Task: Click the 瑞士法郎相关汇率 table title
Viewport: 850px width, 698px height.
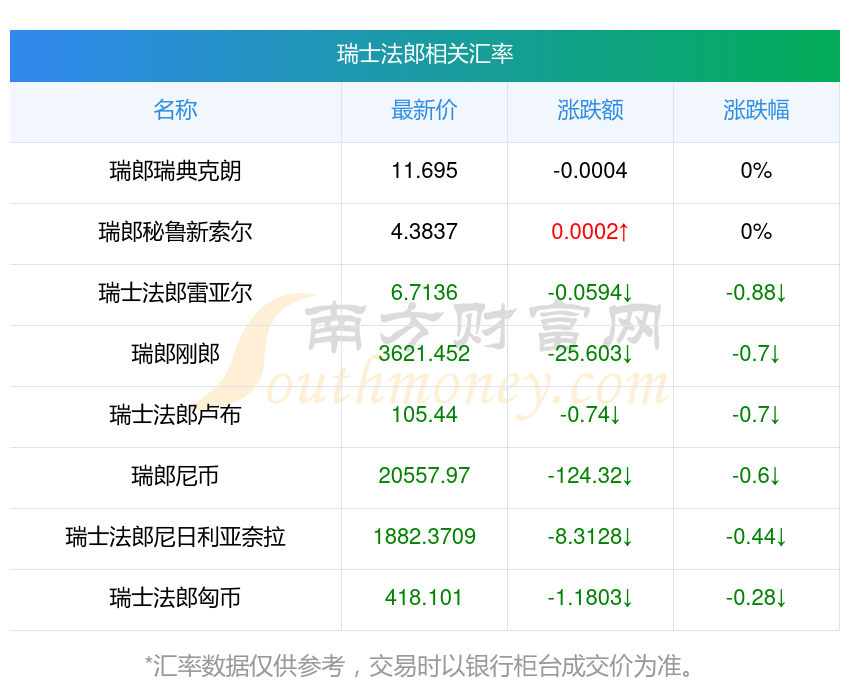Action: (x=424, y=54)
